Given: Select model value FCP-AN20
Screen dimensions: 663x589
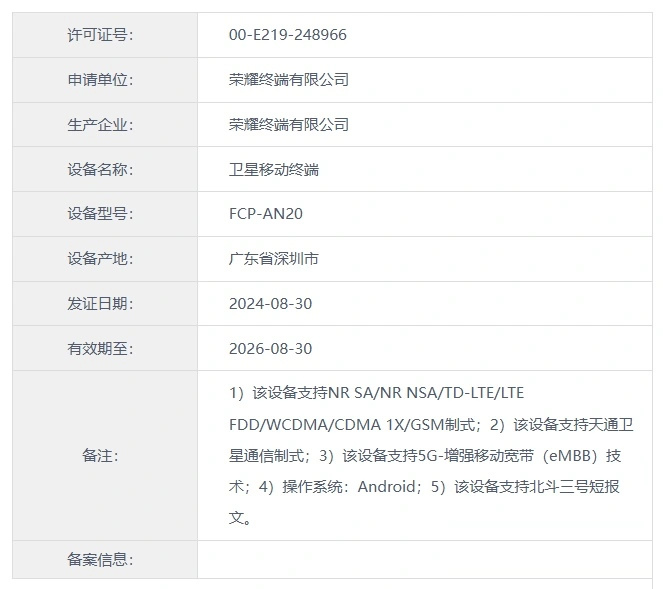Looking at the screenshot, I should [x=266, y=214].
